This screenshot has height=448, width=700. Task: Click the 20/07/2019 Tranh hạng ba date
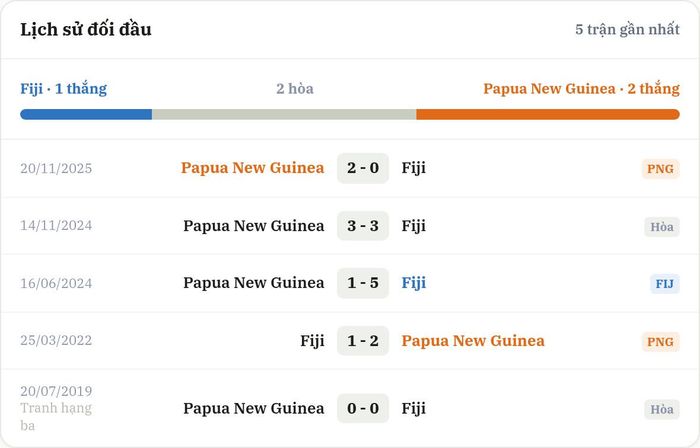coord(56,408)
